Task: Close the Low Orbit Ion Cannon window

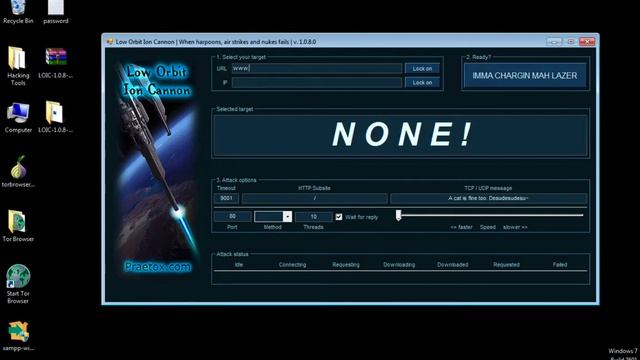Action: tap(587, 42)
